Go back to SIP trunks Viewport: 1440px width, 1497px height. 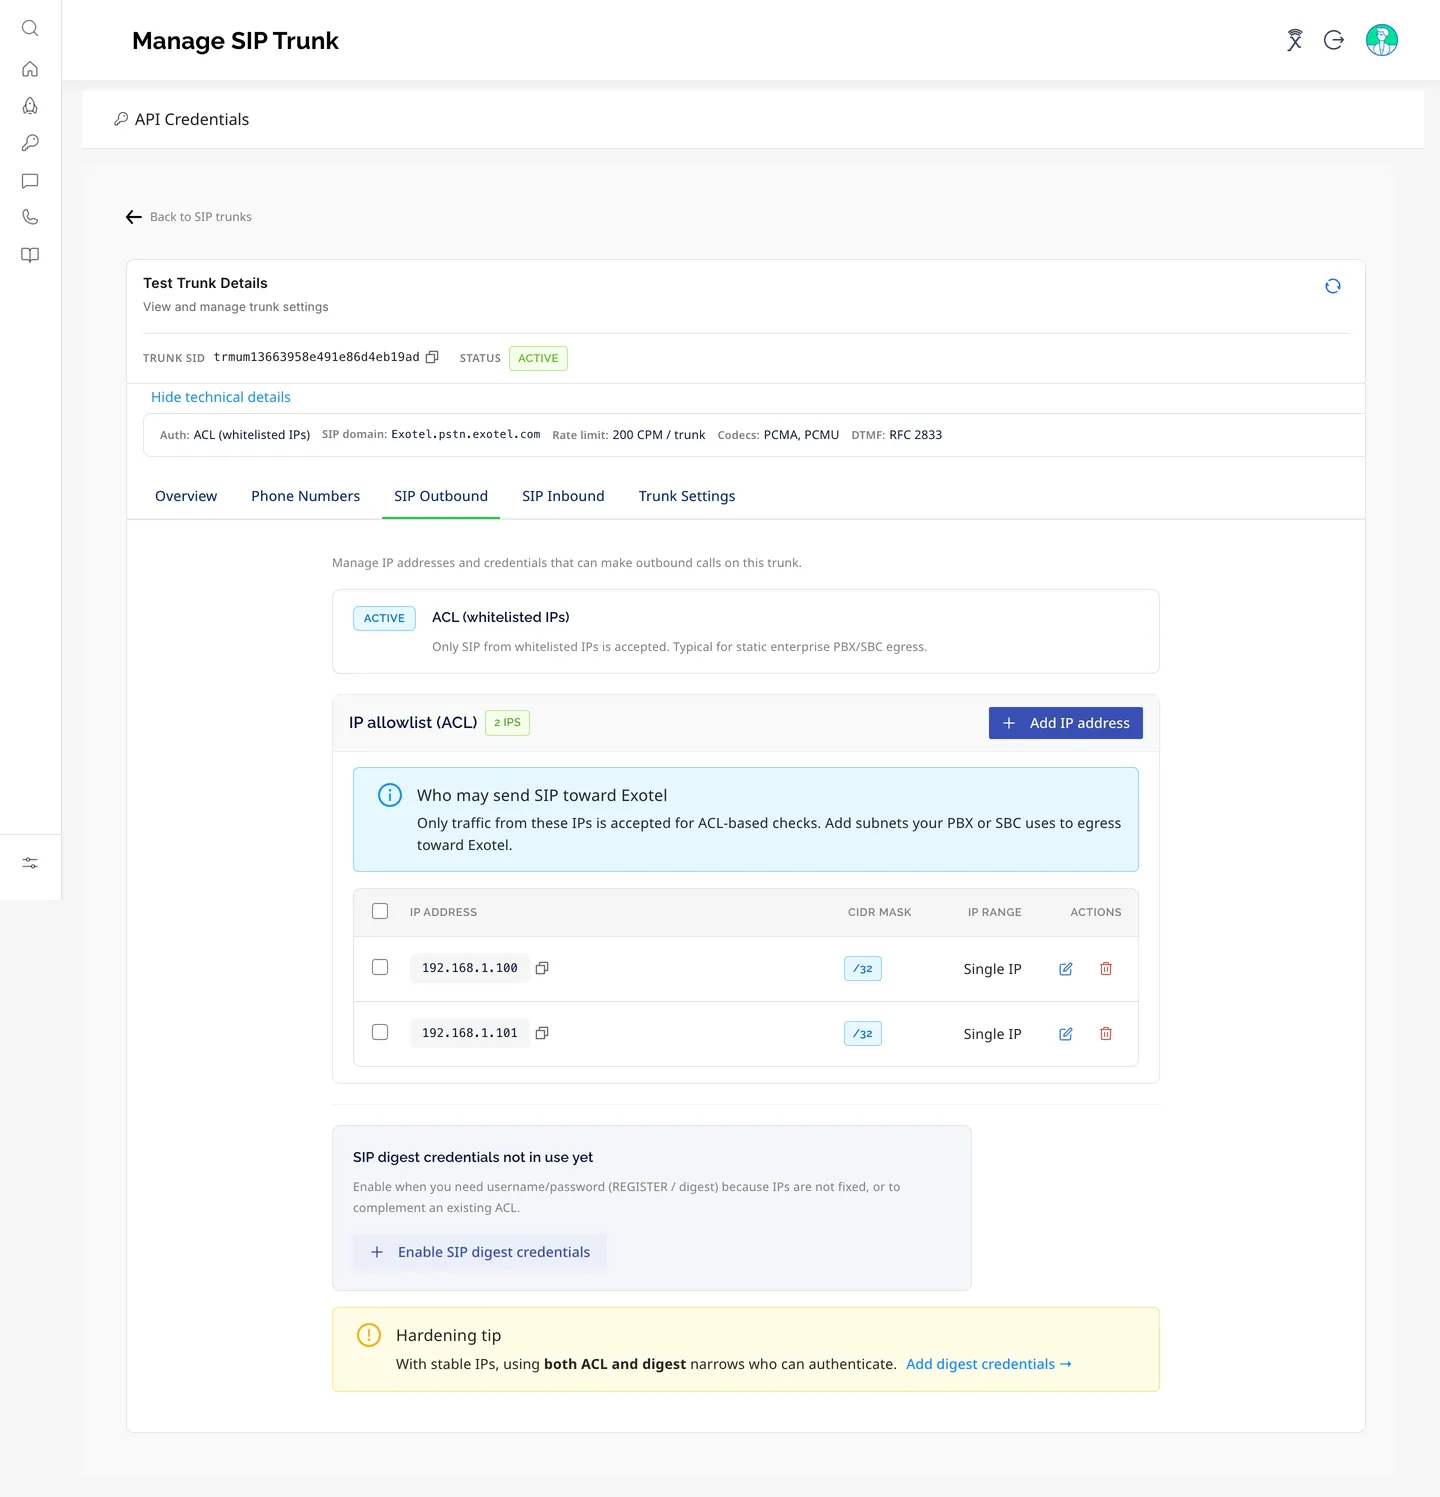pyautogui.click(x=189, y=217)
